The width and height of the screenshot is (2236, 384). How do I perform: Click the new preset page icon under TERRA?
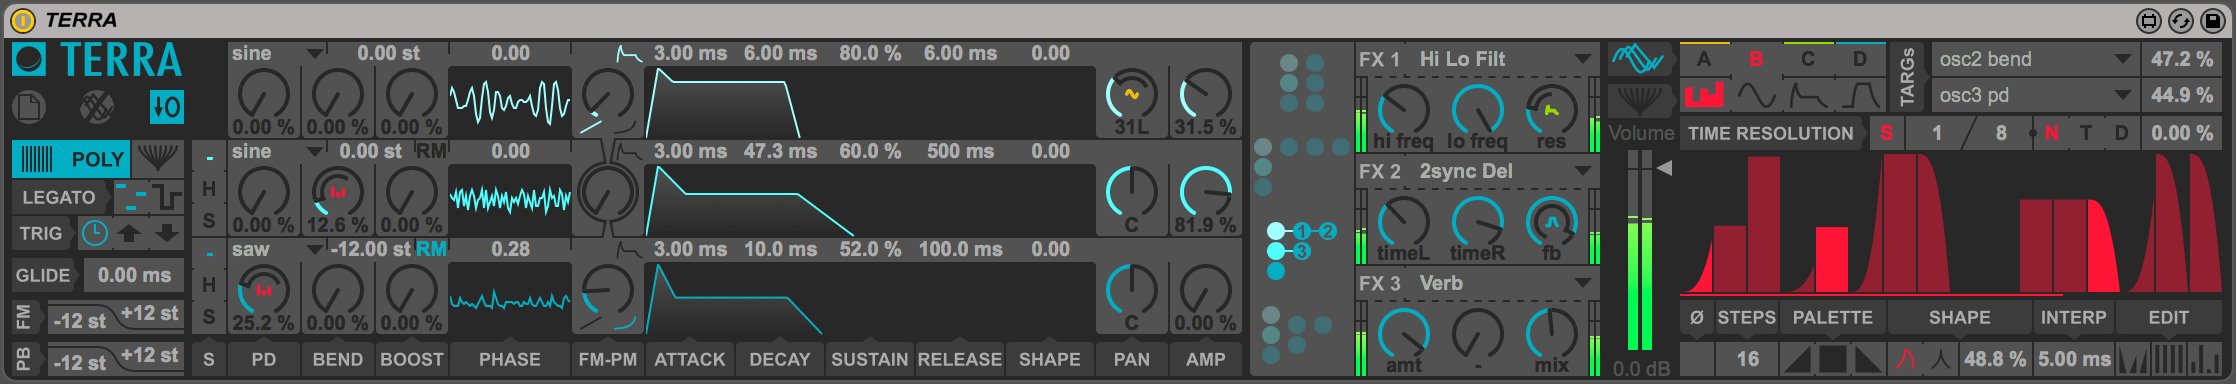30,106
